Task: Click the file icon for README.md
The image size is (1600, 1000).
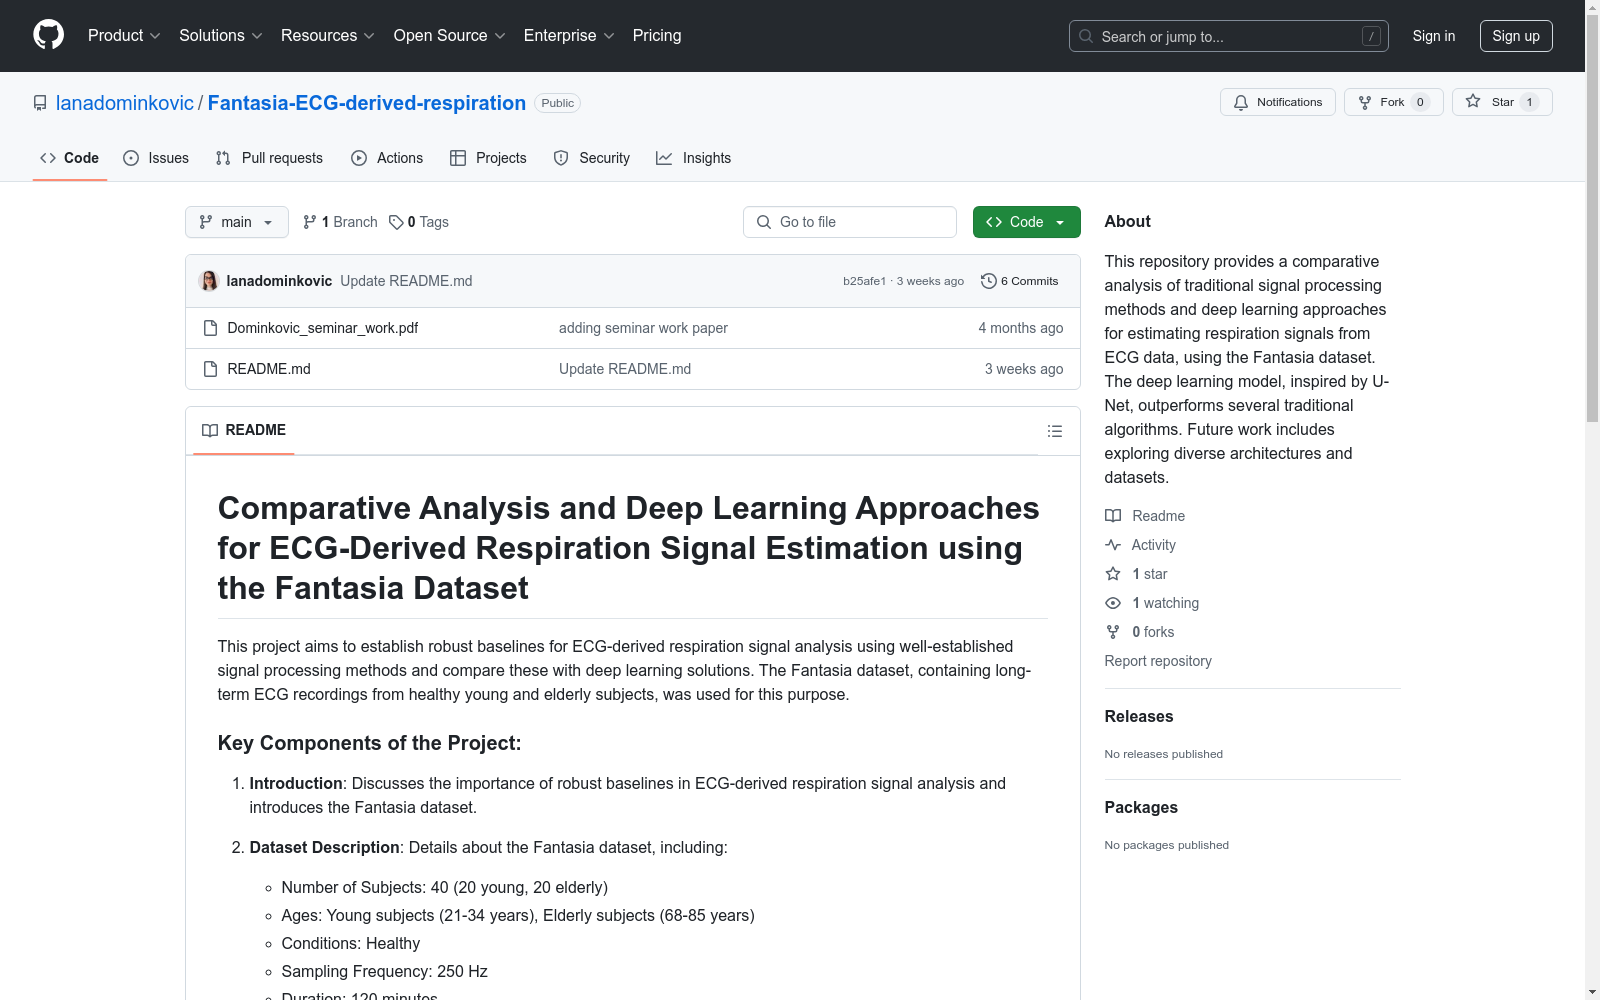Action: coord(210,369)
